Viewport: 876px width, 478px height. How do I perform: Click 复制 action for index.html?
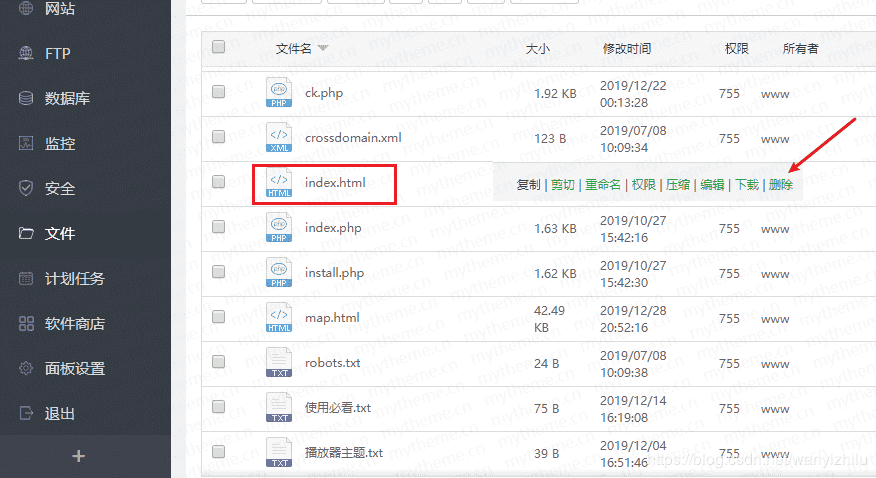(x=529, y=185)
